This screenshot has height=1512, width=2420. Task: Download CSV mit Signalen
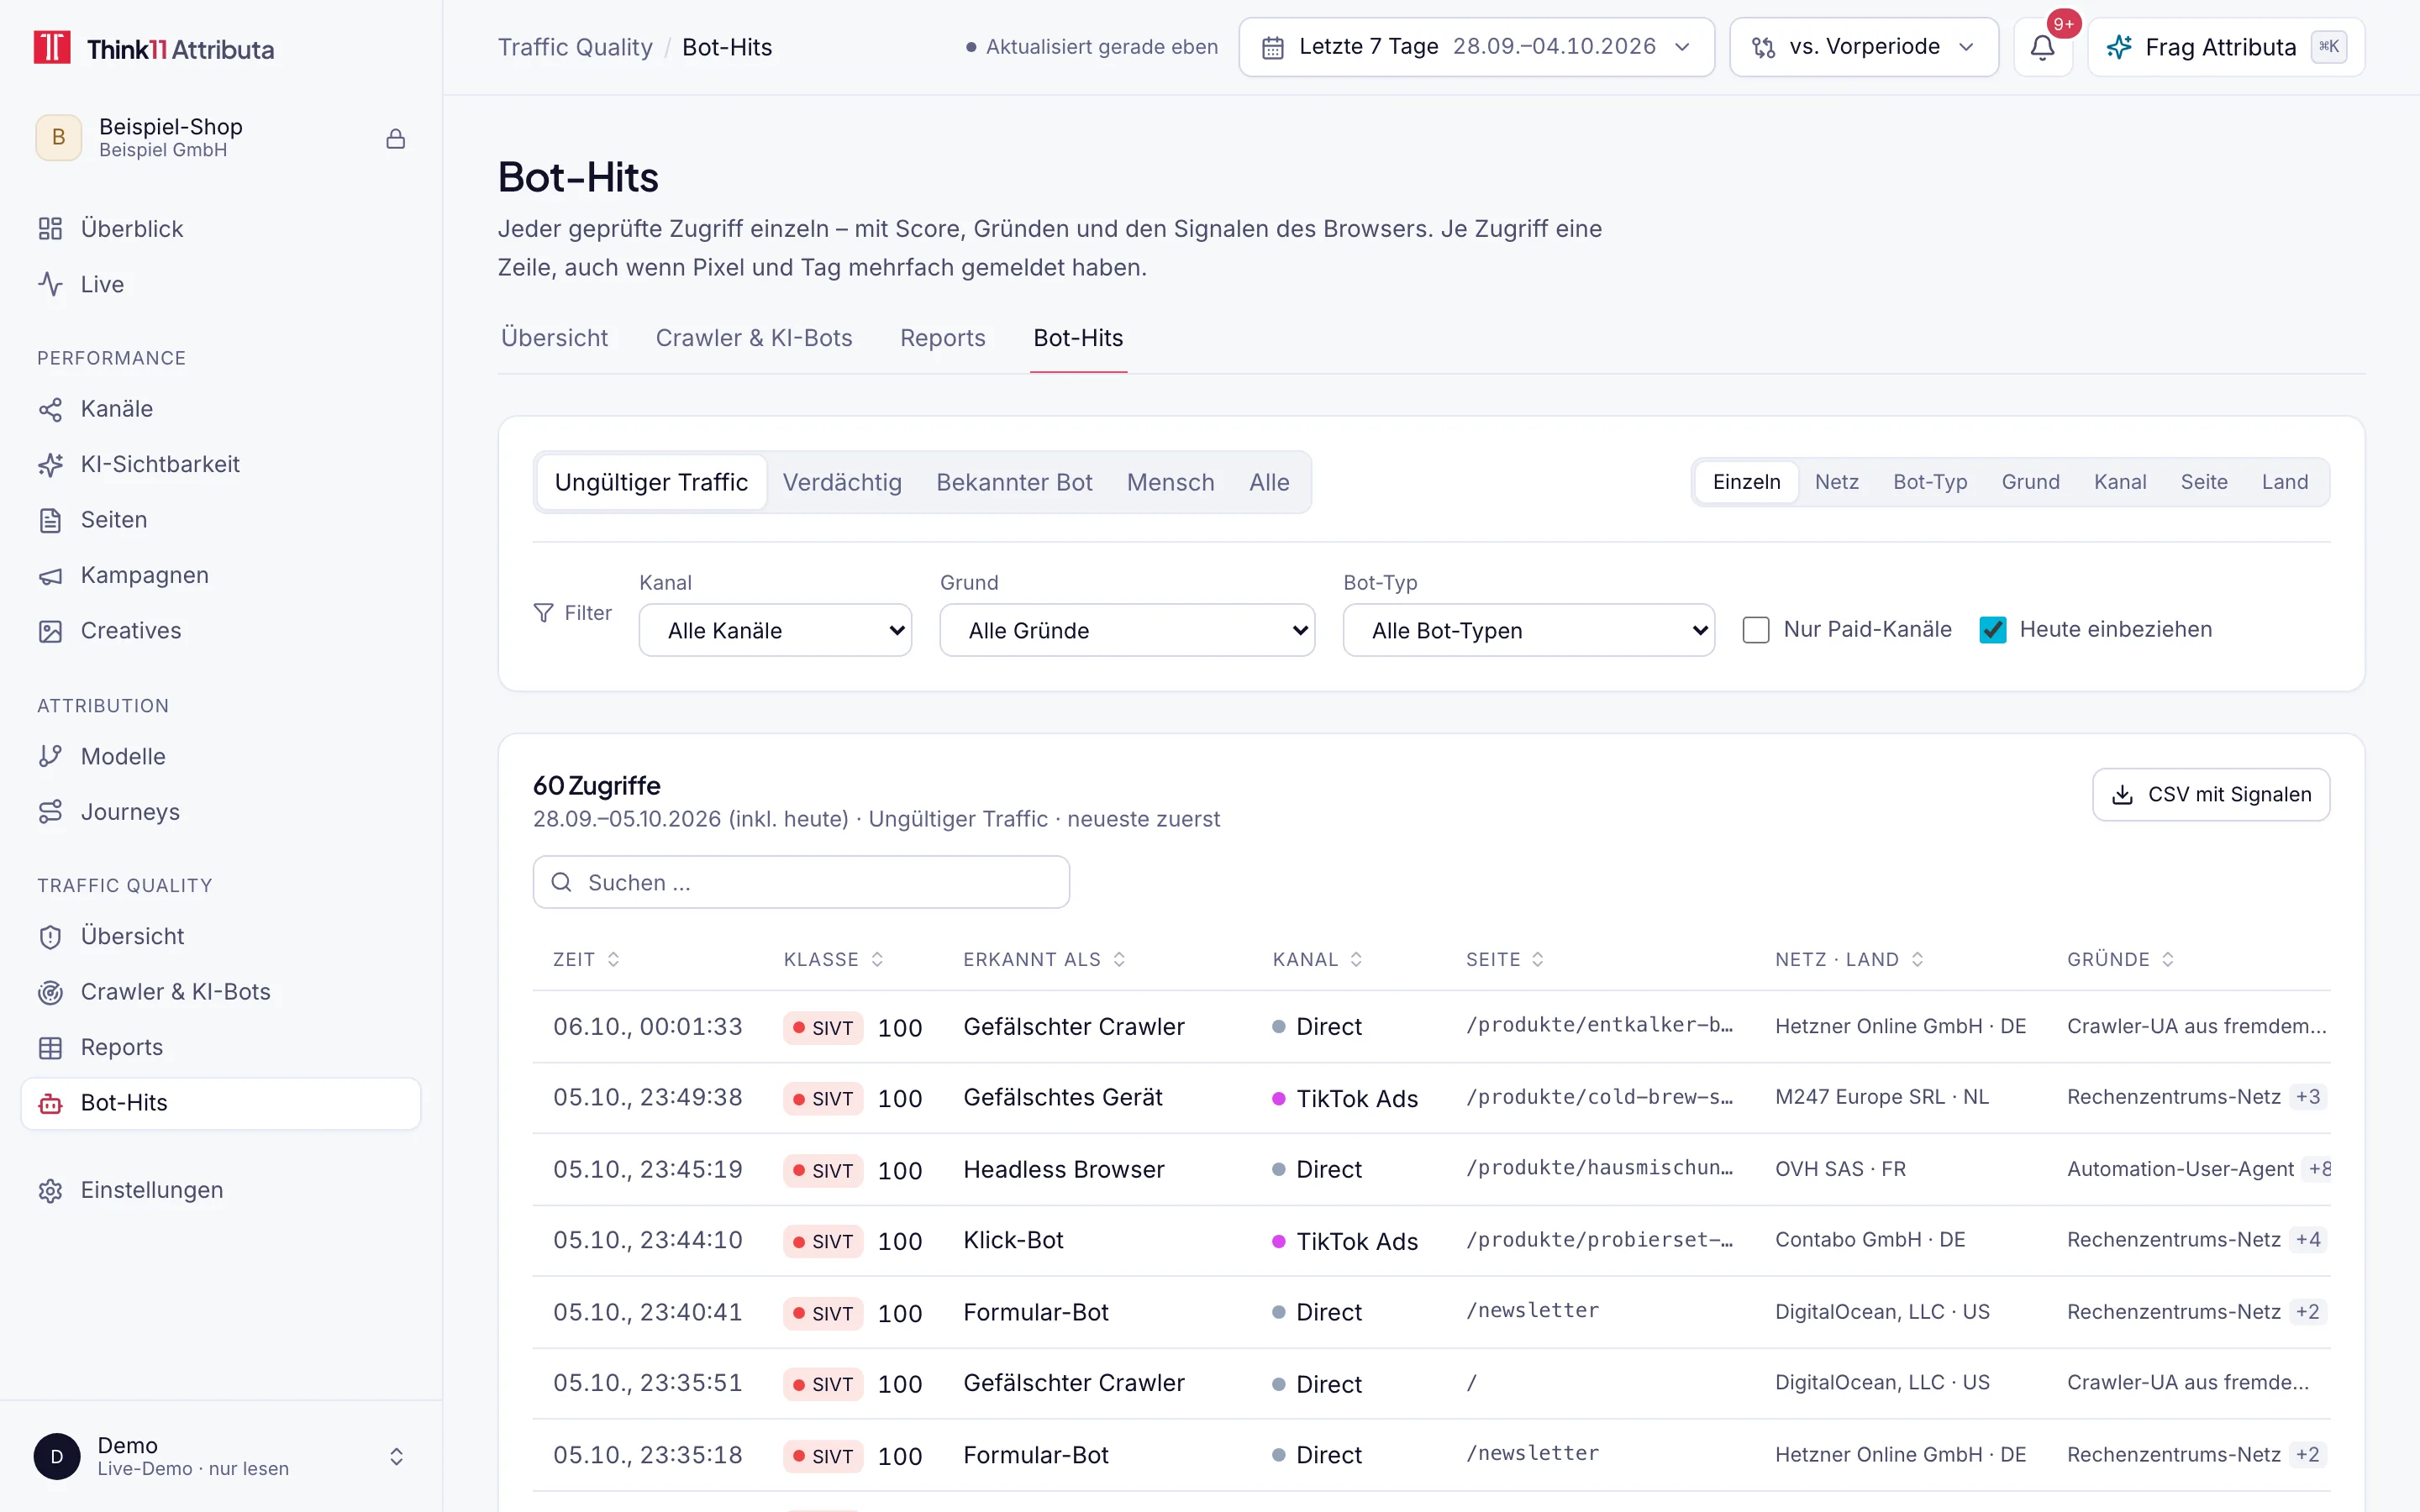tap(2211, 794)
